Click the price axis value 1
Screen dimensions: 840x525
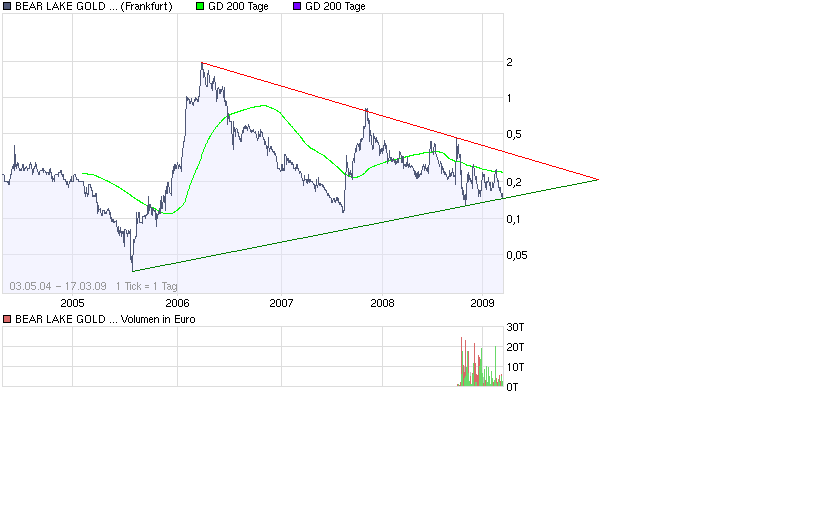[509, 98]
